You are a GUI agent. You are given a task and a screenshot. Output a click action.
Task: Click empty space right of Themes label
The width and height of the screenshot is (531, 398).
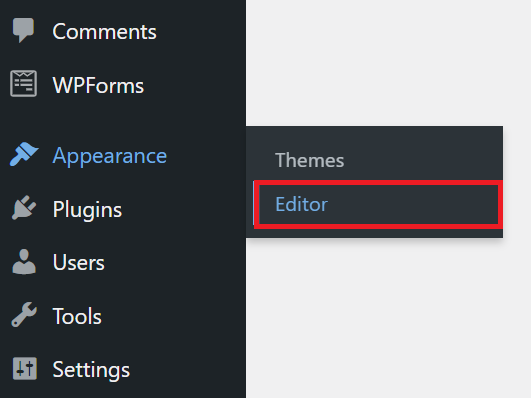tap(423, 160)
